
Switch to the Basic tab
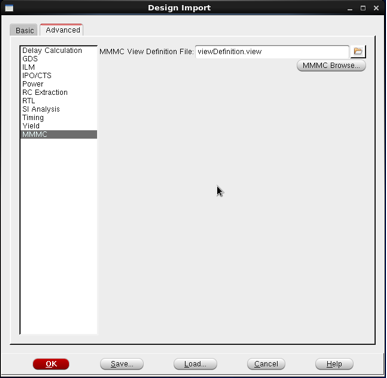(x=24, y=30)
